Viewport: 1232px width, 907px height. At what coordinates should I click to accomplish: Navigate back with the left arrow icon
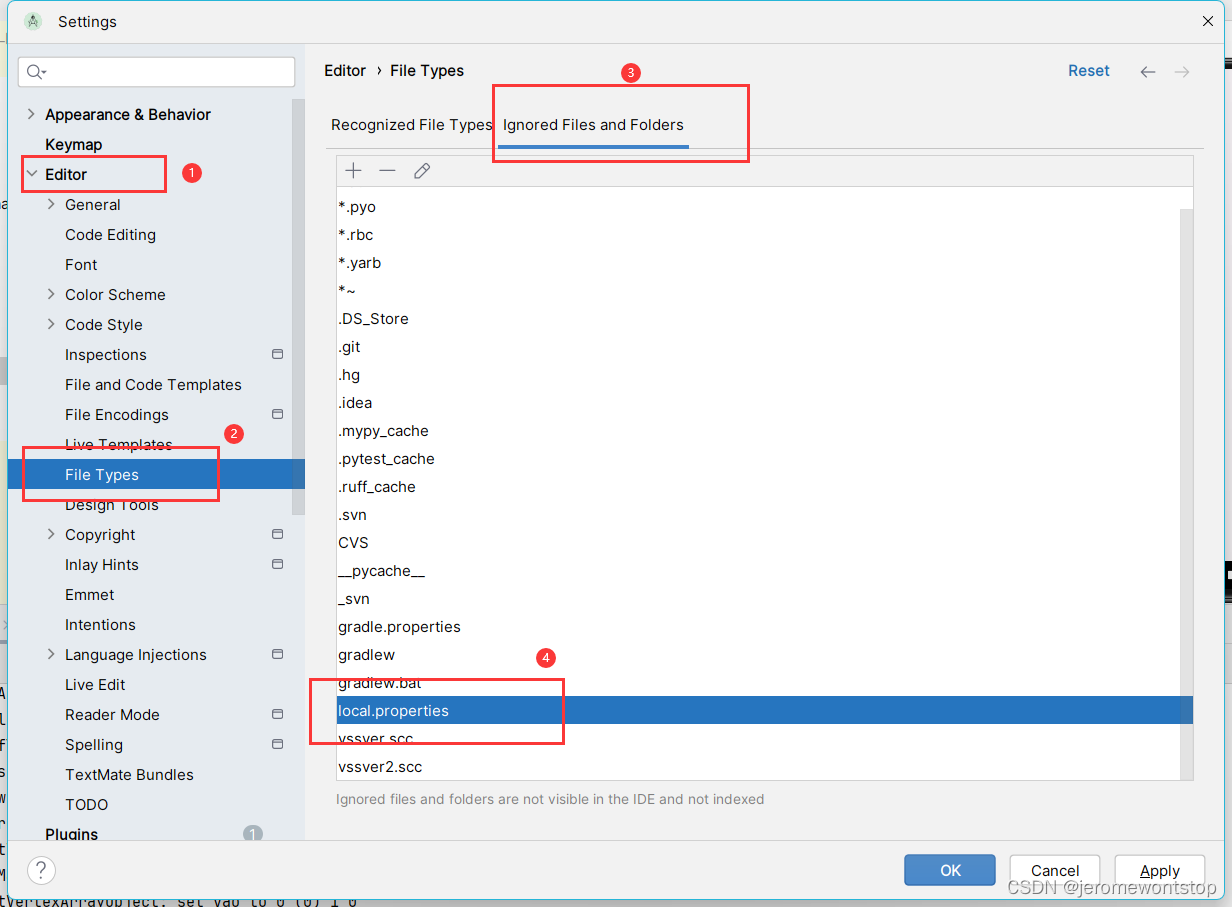(x=1148, y=71)
